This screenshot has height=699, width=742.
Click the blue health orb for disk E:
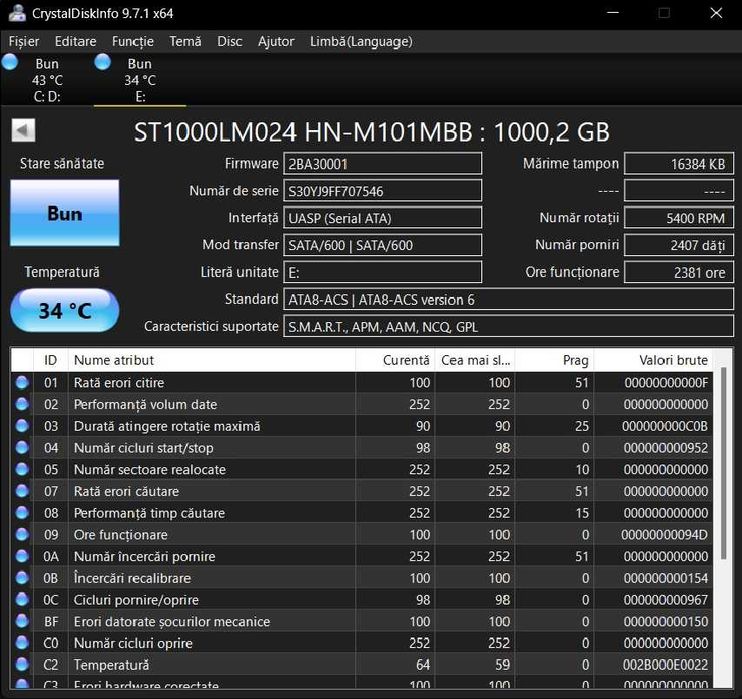102,62
